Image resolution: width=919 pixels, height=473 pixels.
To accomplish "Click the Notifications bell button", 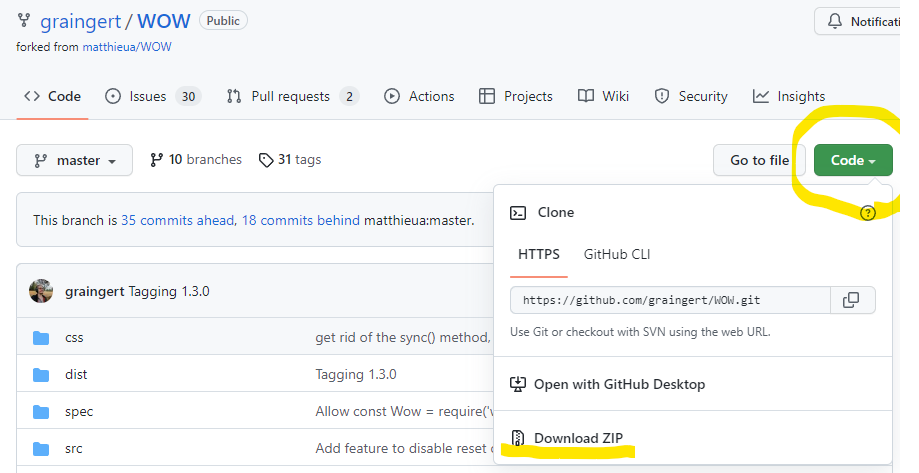I will click(857, 22).
